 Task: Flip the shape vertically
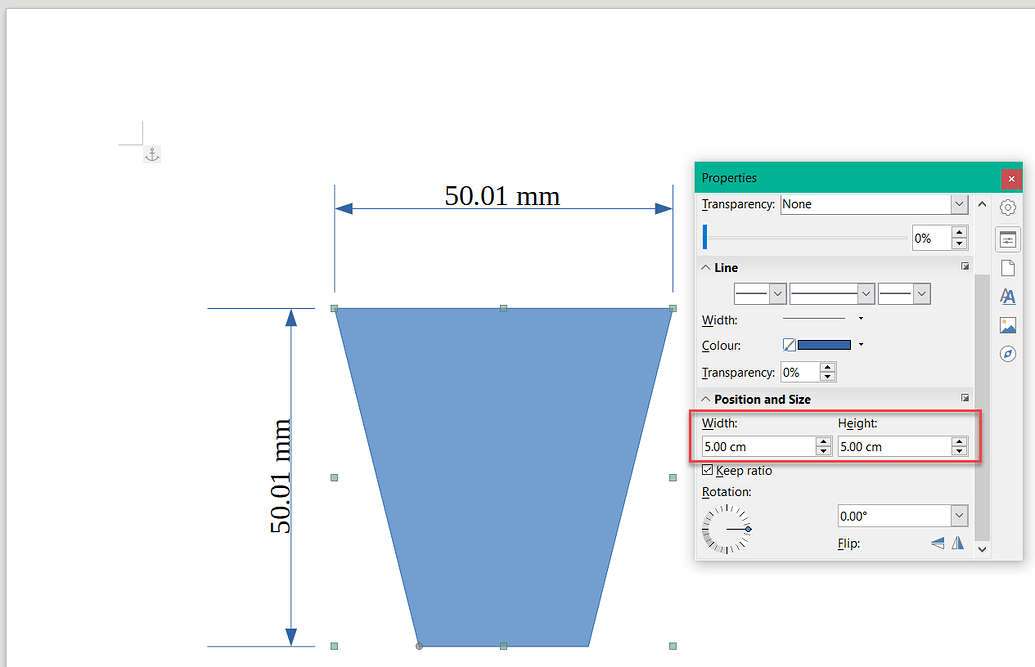click(936, 543)
